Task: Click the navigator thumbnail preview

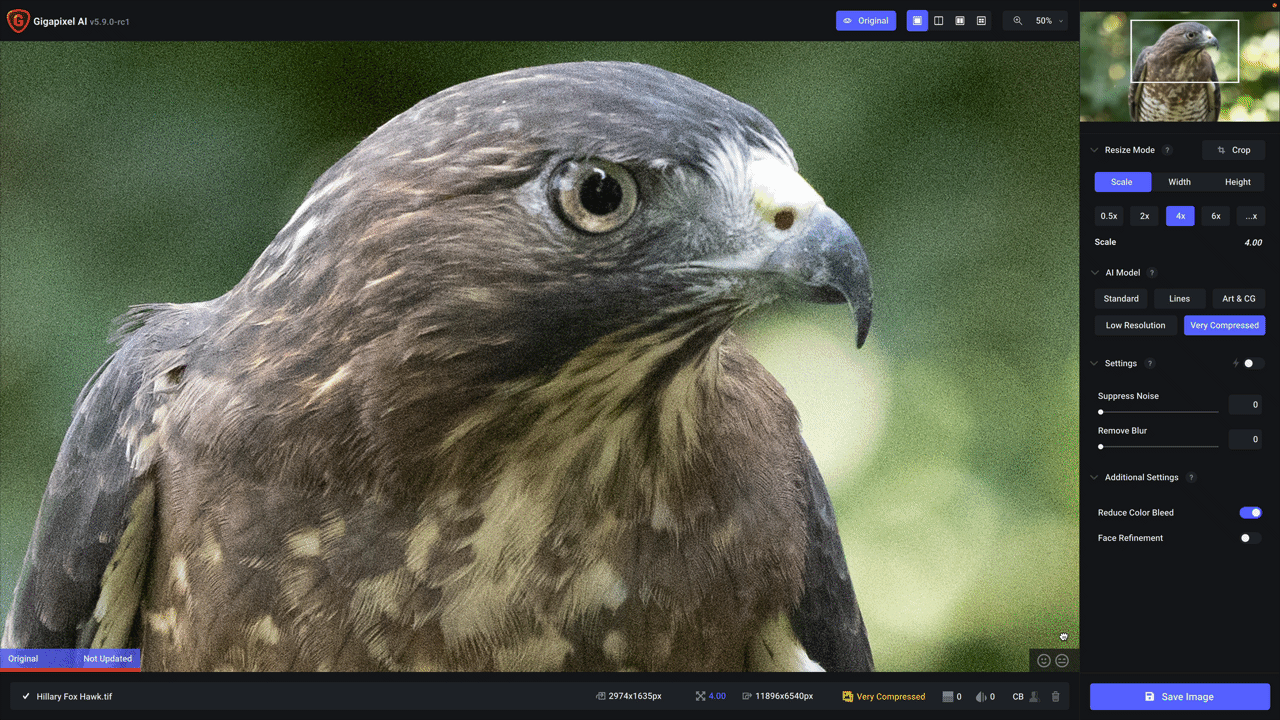Action: (1179, 67)
